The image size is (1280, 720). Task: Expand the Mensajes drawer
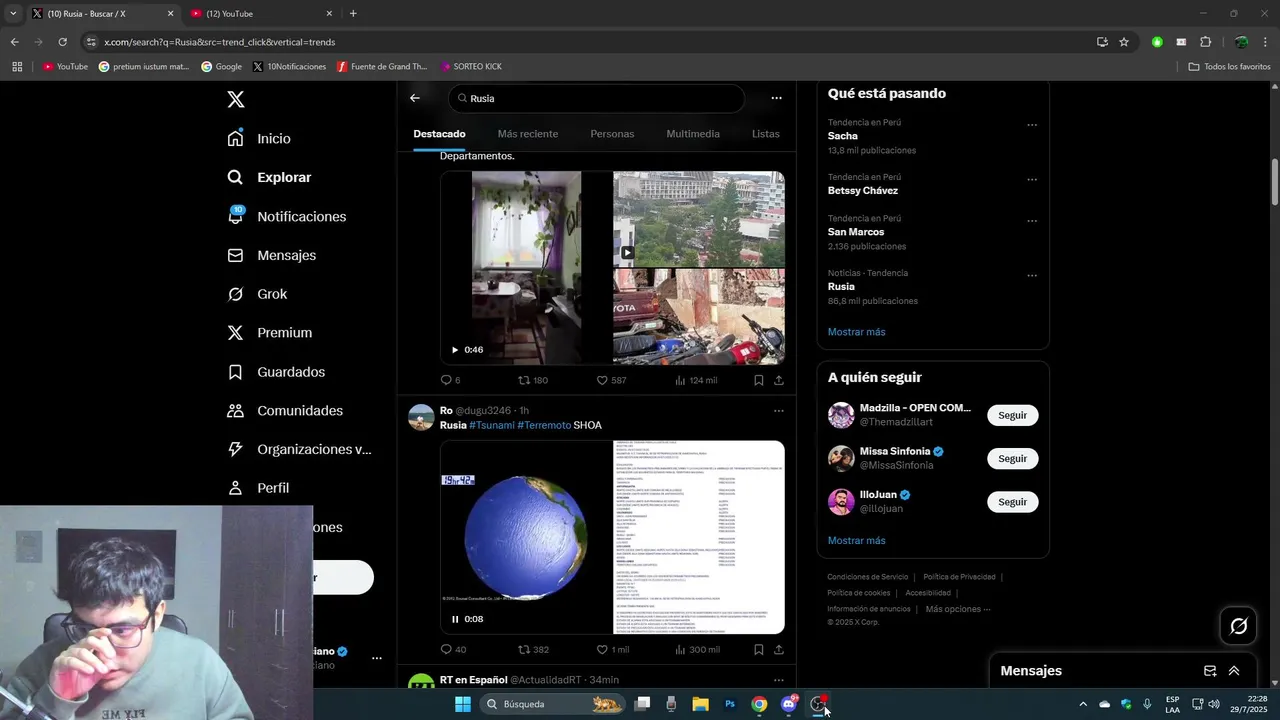click(x=1234, y=671)
